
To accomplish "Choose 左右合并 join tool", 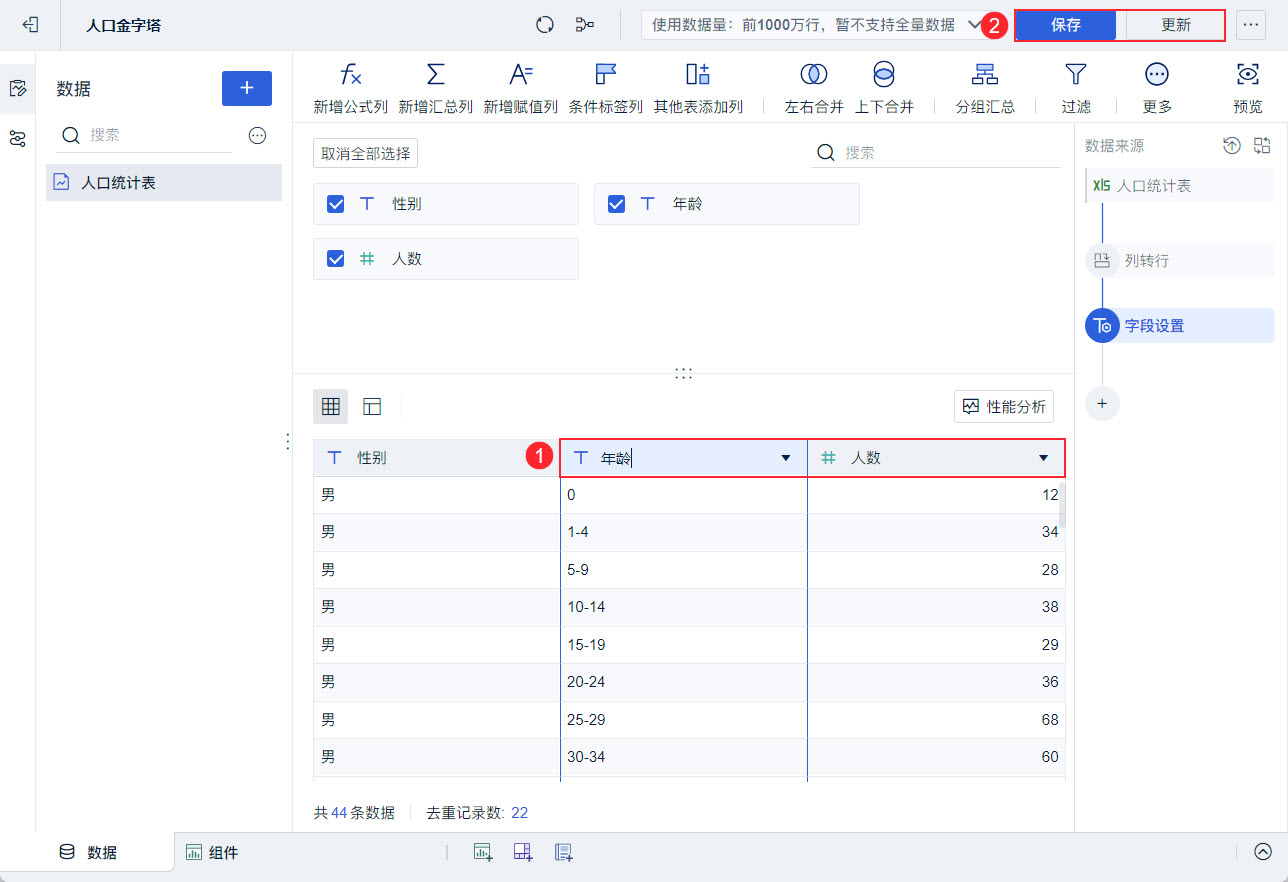I will point(814,88).
